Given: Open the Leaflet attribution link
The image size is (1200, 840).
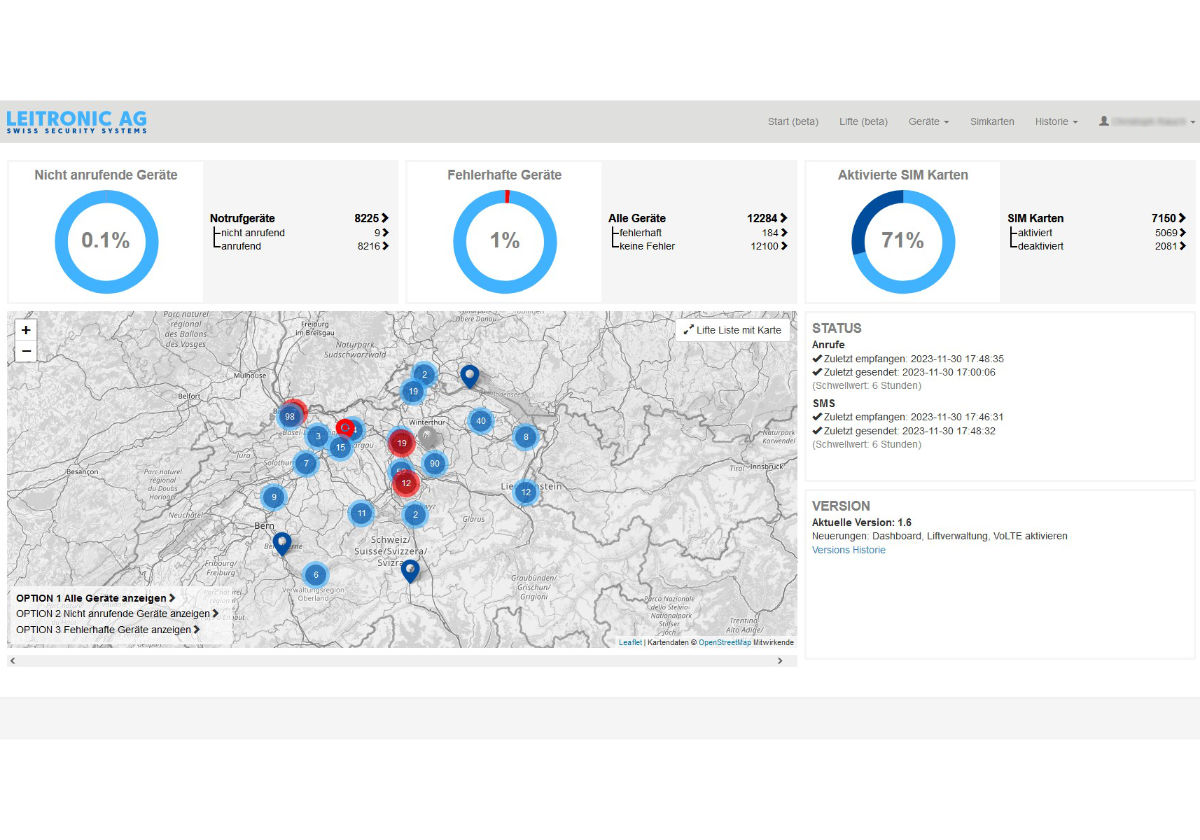Looking at the screenshot, I should pyautogui.click(x=630, y=642).
